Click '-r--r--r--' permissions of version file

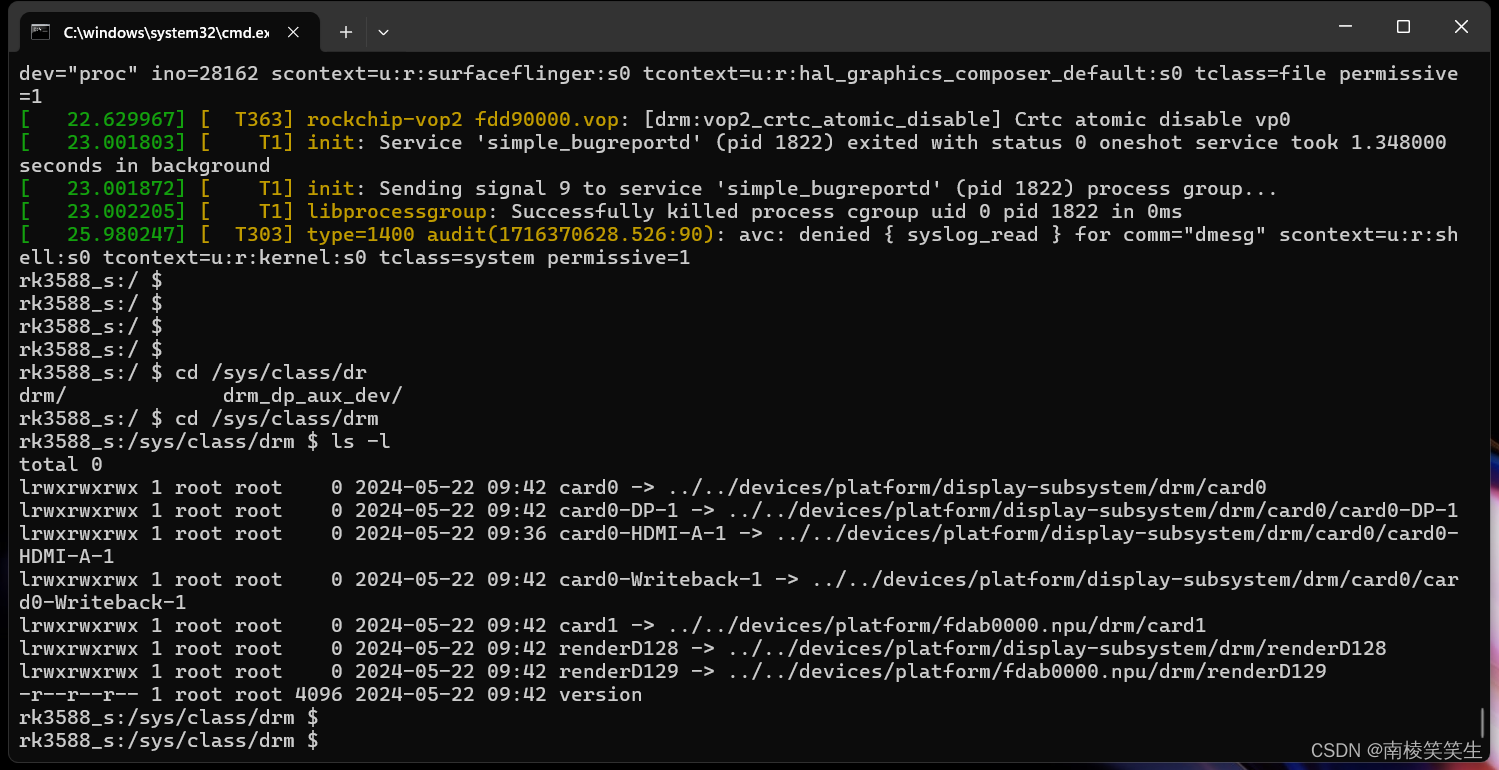(78, 694)
